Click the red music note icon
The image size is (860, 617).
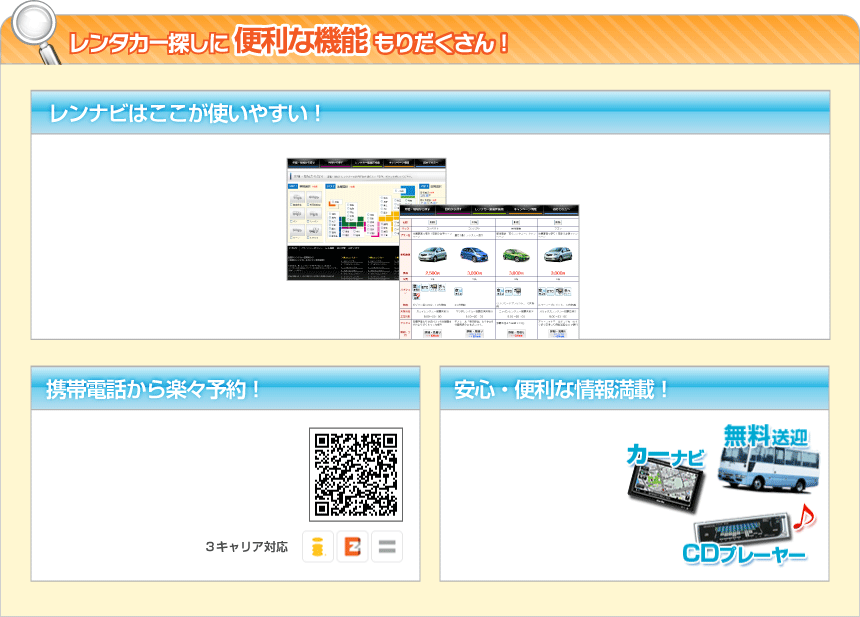point(805,517)
